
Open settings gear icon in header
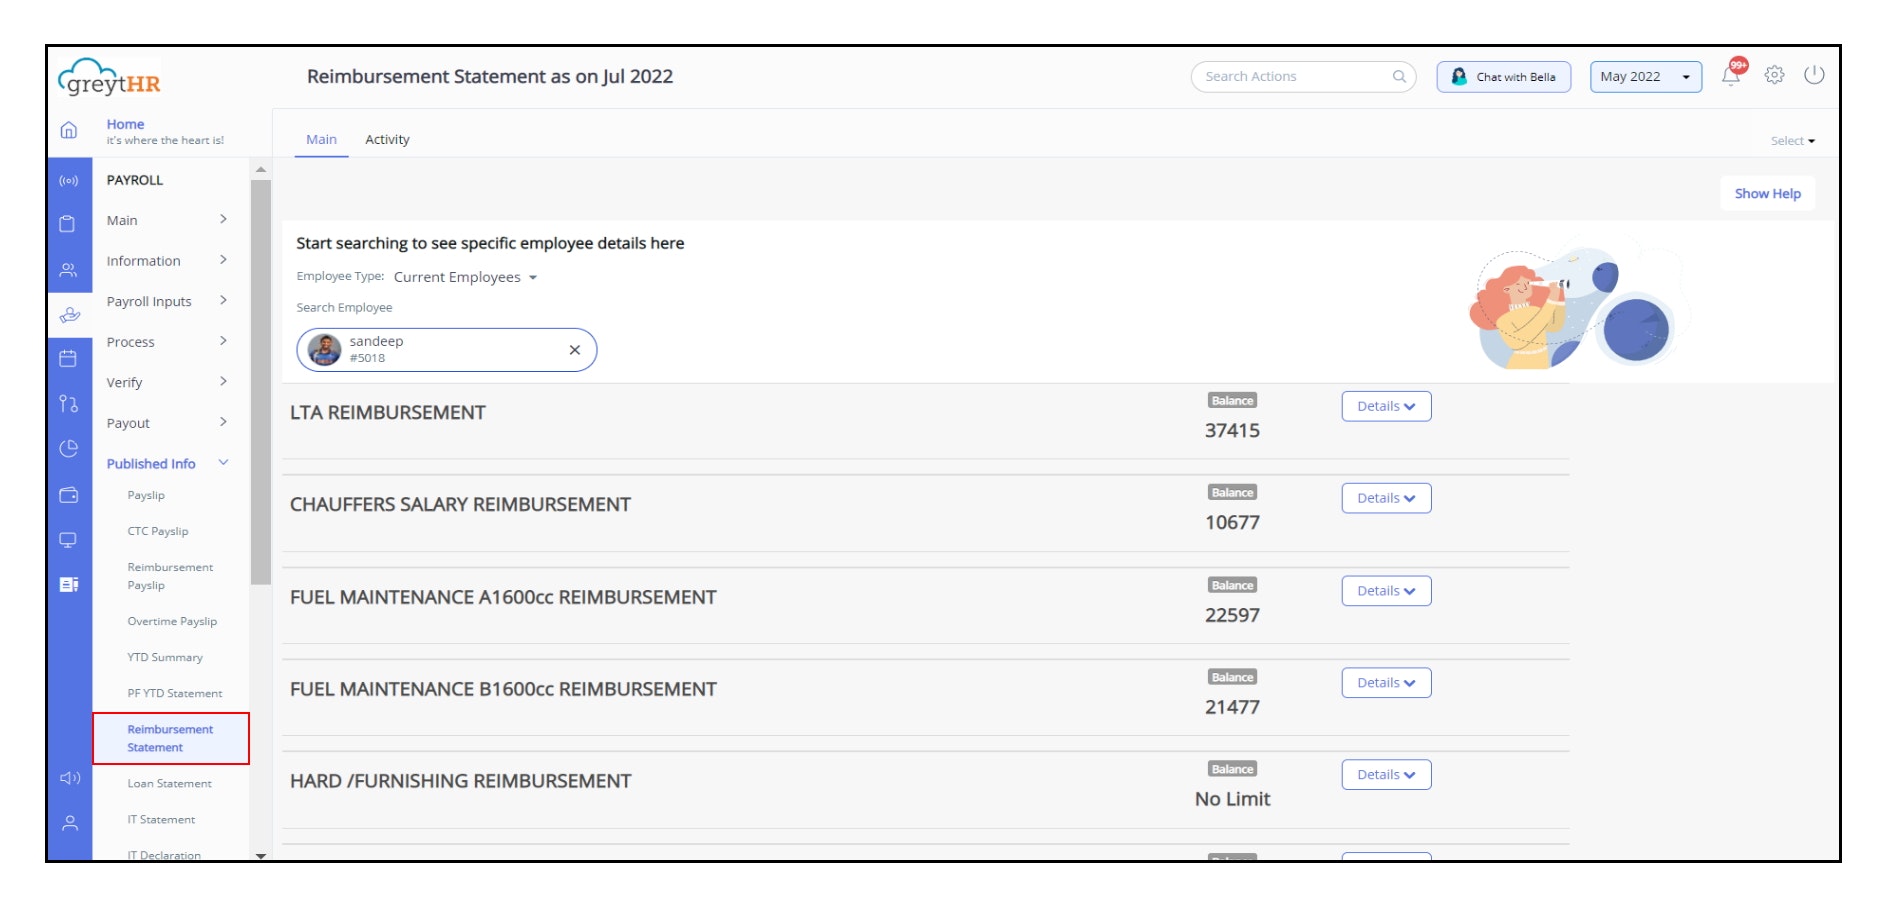pyautogui.click(x=1774, y=75)
